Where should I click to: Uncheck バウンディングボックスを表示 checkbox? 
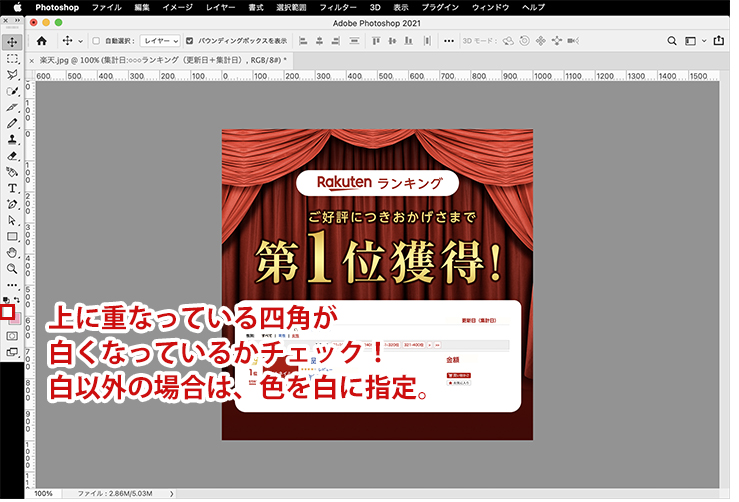point(190,41)
